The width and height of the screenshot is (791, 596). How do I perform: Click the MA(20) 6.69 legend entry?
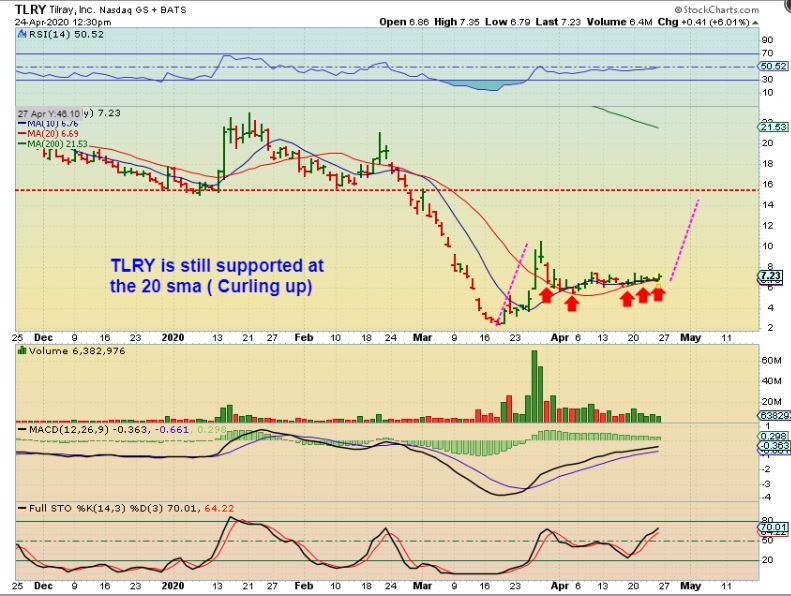[x=48, y=134]
